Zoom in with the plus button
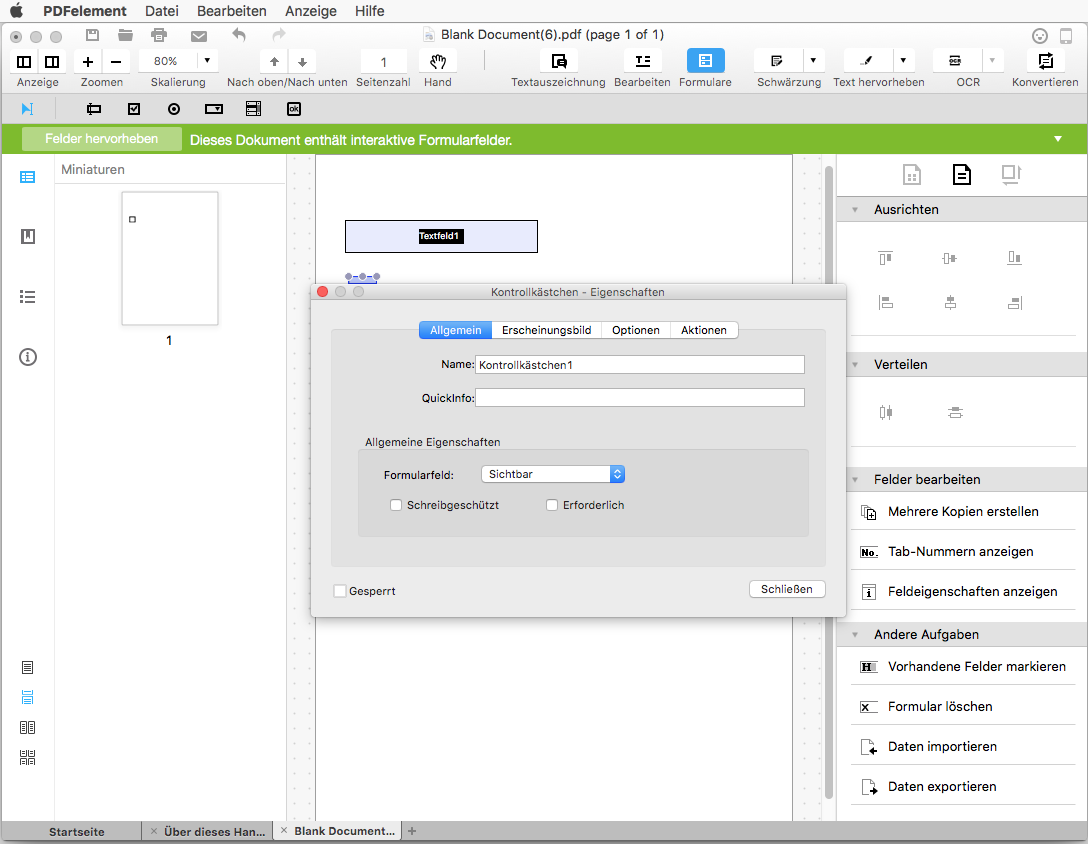 point(87,62)
